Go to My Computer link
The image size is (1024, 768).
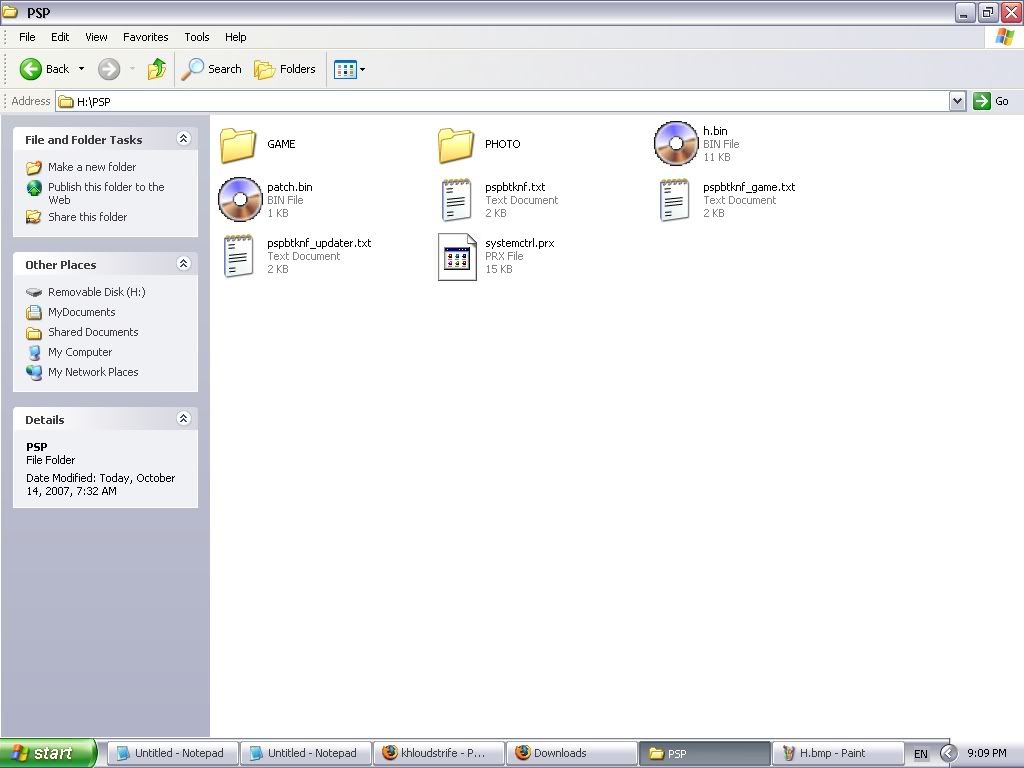pyautogui.click(x=80, y=352)
